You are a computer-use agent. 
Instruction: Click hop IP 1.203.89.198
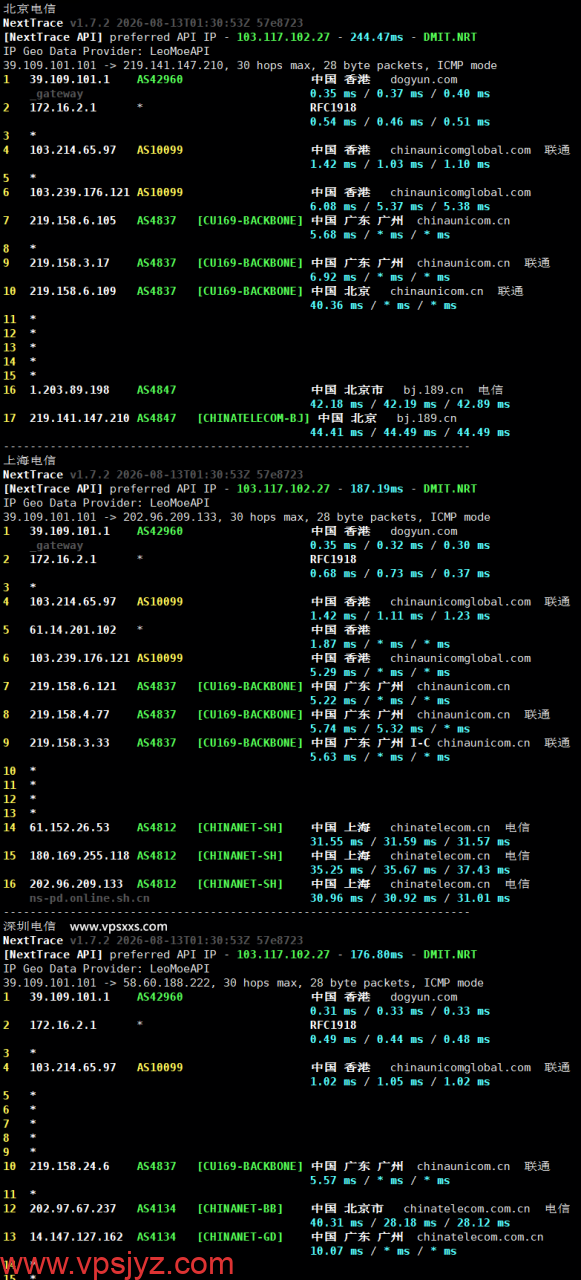point(70,390)
